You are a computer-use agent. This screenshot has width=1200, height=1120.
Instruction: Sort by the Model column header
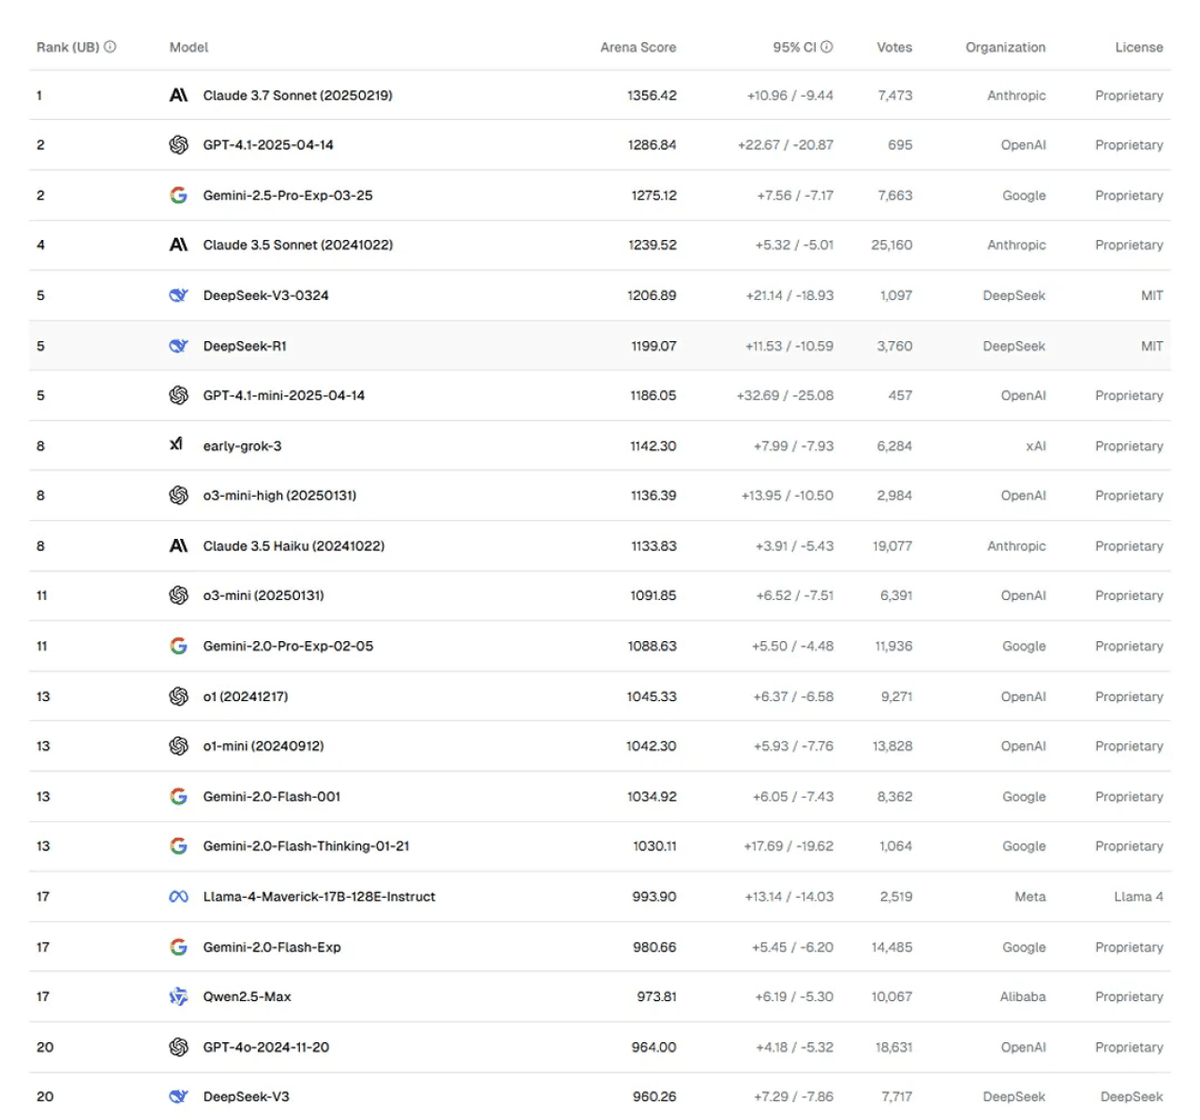(189, 47)
